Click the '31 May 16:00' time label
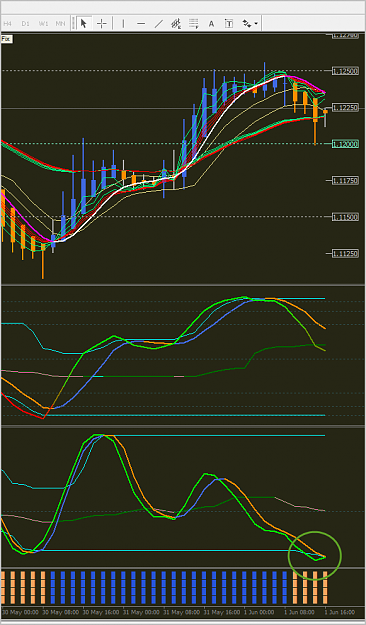The width and height of the screenshot is (366, 625). click(222, 612)
